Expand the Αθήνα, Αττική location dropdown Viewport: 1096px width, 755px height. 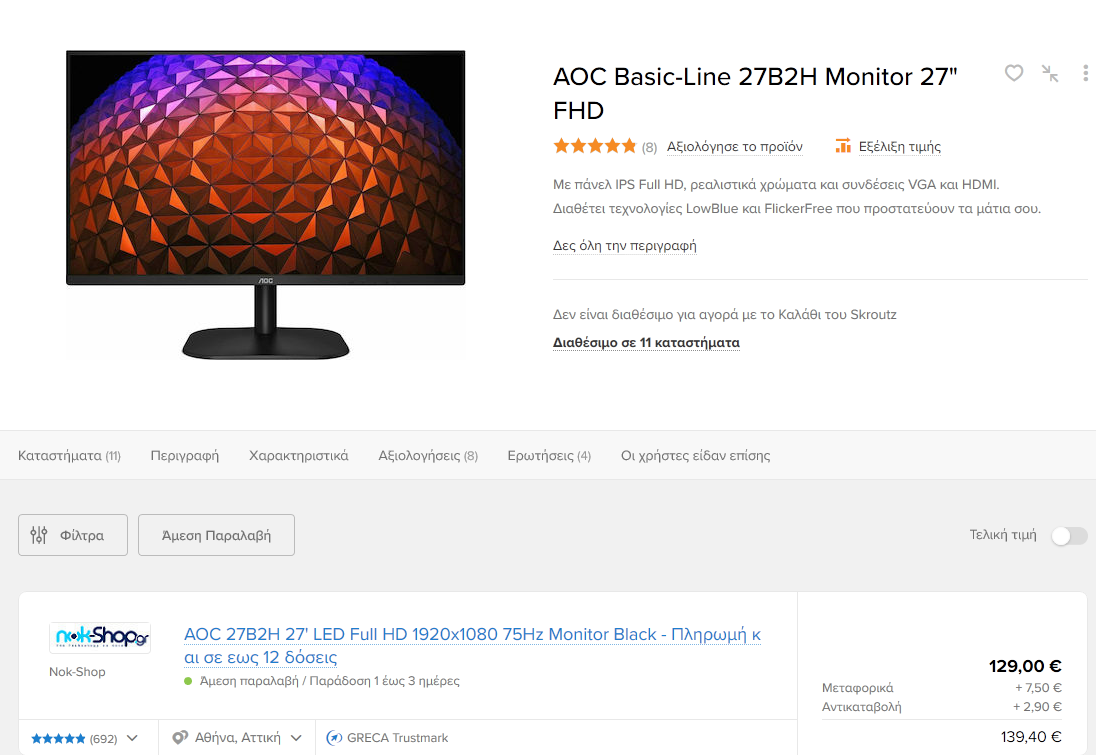(x=296, y=738)
